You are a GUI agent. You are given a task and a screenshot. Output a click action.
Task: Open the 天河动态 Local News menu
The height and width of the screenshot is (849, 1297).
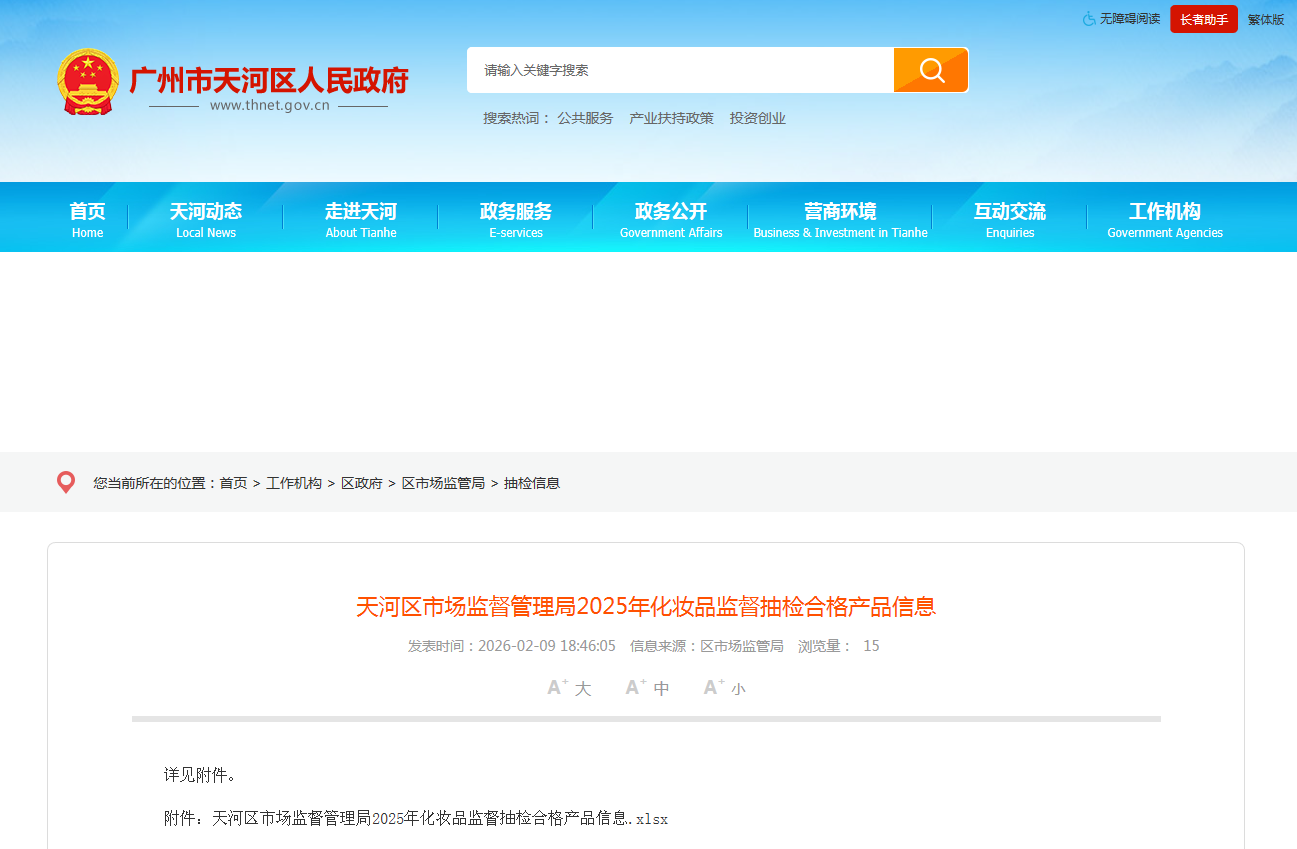tap(206, 219)
